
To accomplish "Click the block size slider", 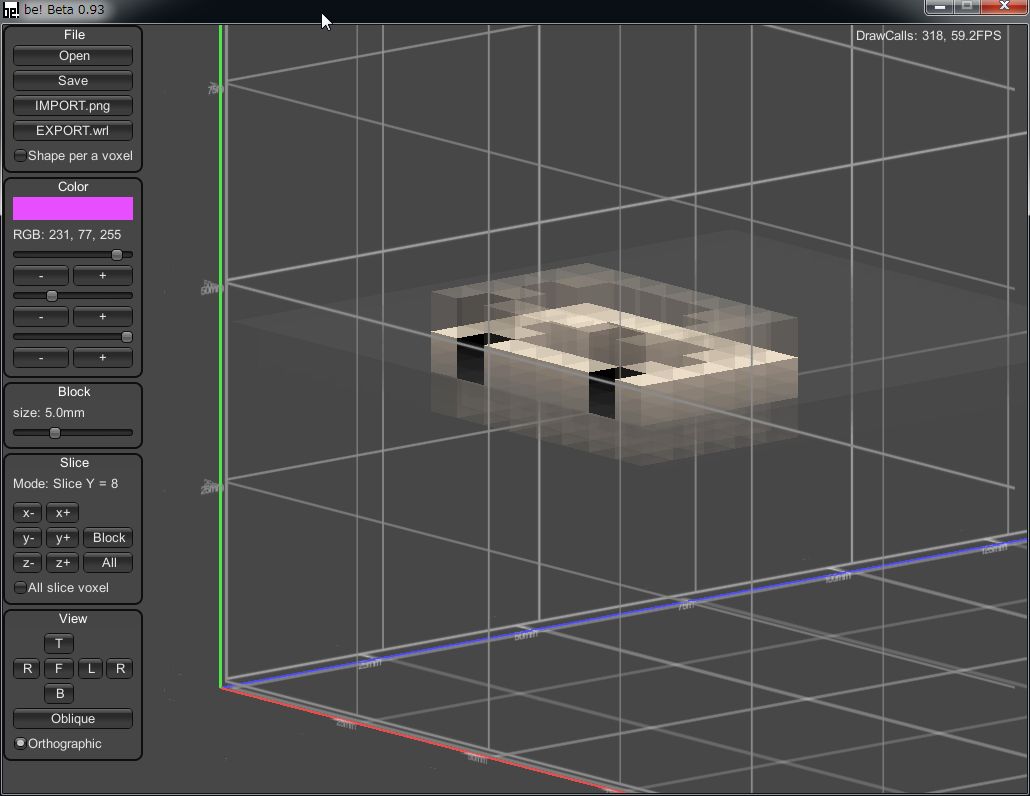I will coord(55,433).
